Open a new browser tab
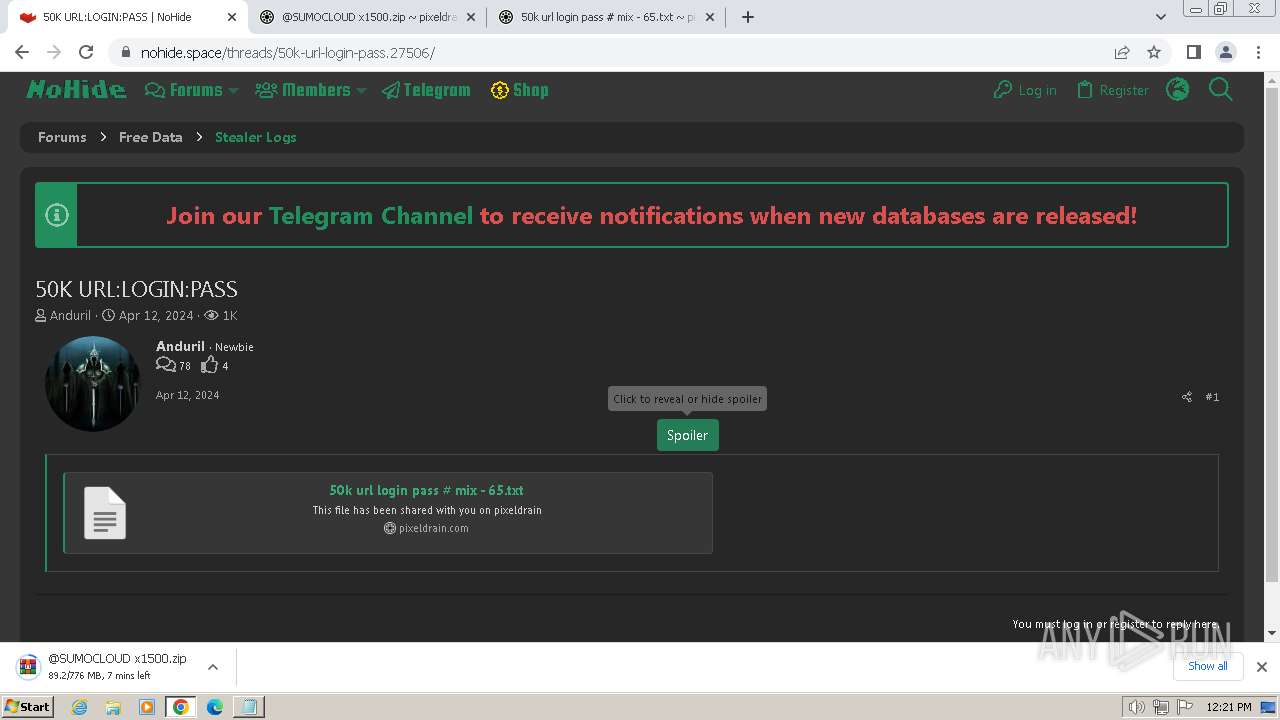 tap(747, 16)
